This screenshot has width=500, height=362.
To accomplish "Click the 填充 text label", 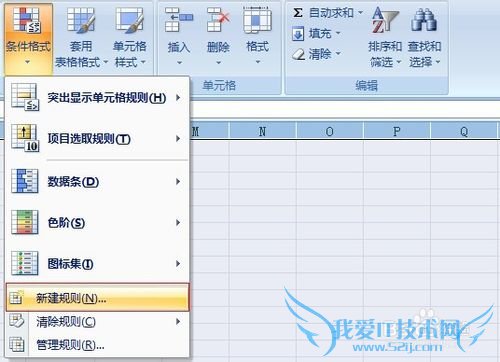I will 320,34.
